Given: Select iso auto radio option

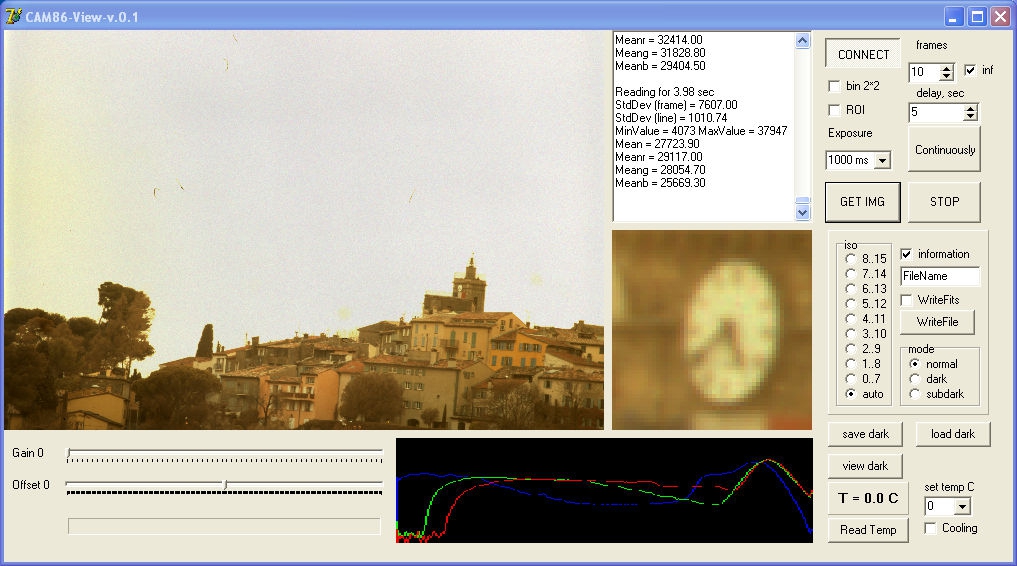Looking at the screenshot, I should (850, 394).
